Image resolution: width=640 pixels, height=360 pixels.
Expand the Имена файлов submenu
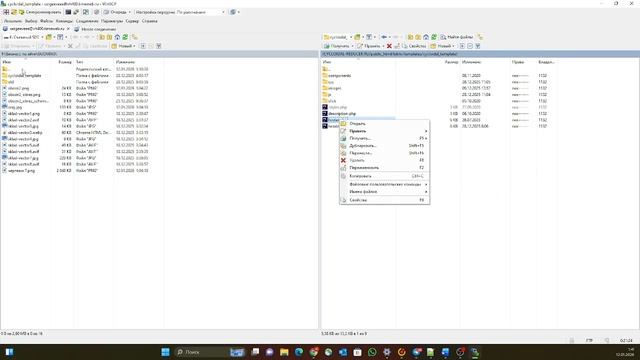(384, 191)
